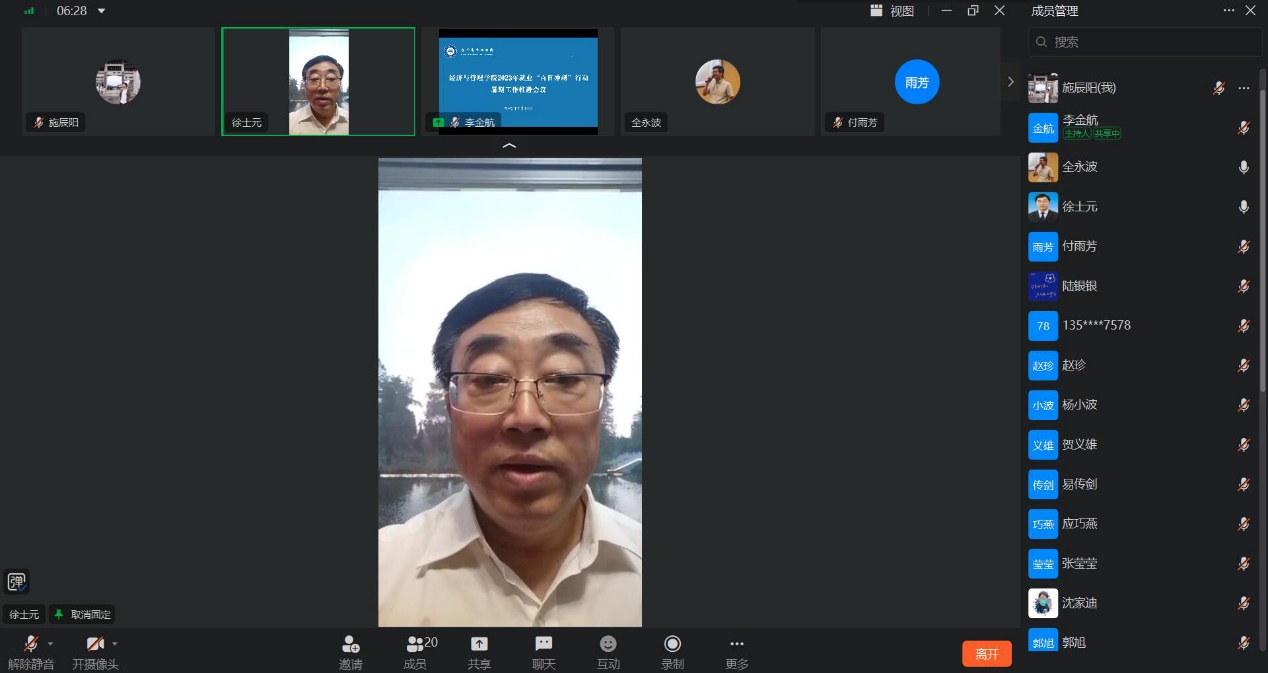Image resolution: width=1268 pixels, height=673 pixels.
Task: Open the member panel more-options menu
Action: (x=1229, y=10)
